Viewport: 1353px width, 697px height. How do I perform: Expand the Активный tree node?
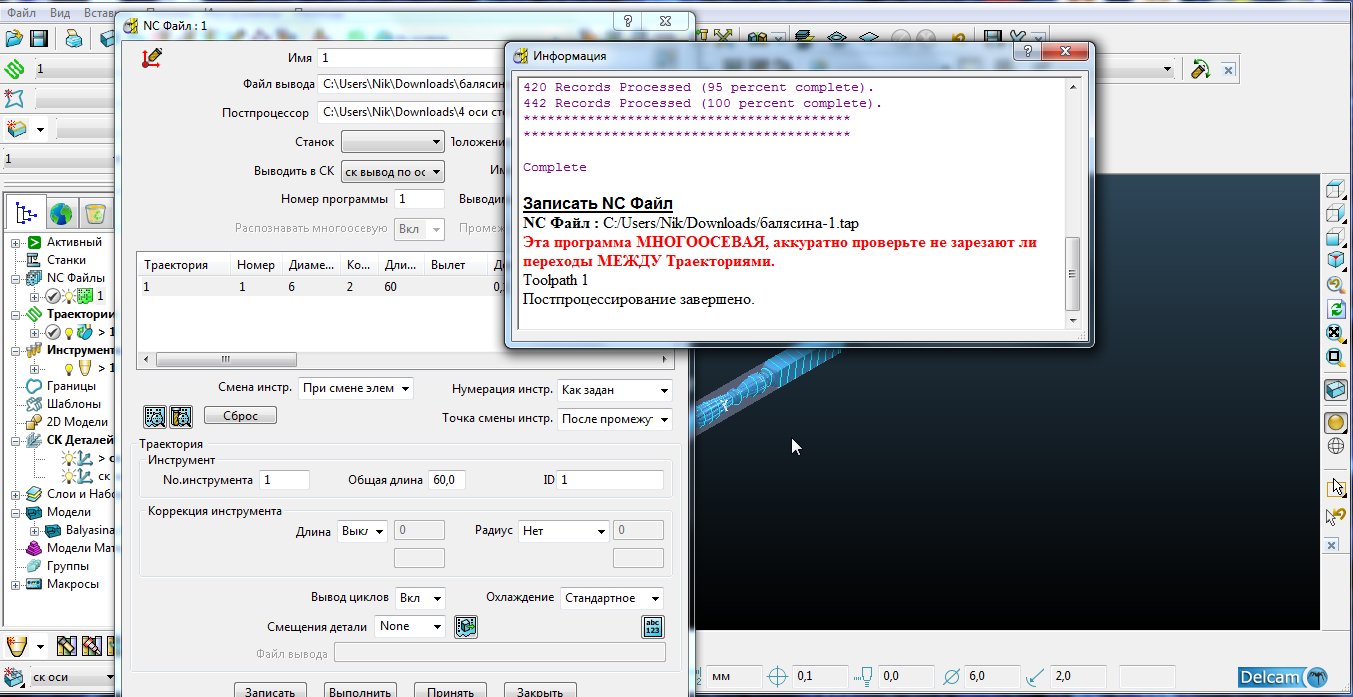[x=16, y=243]
